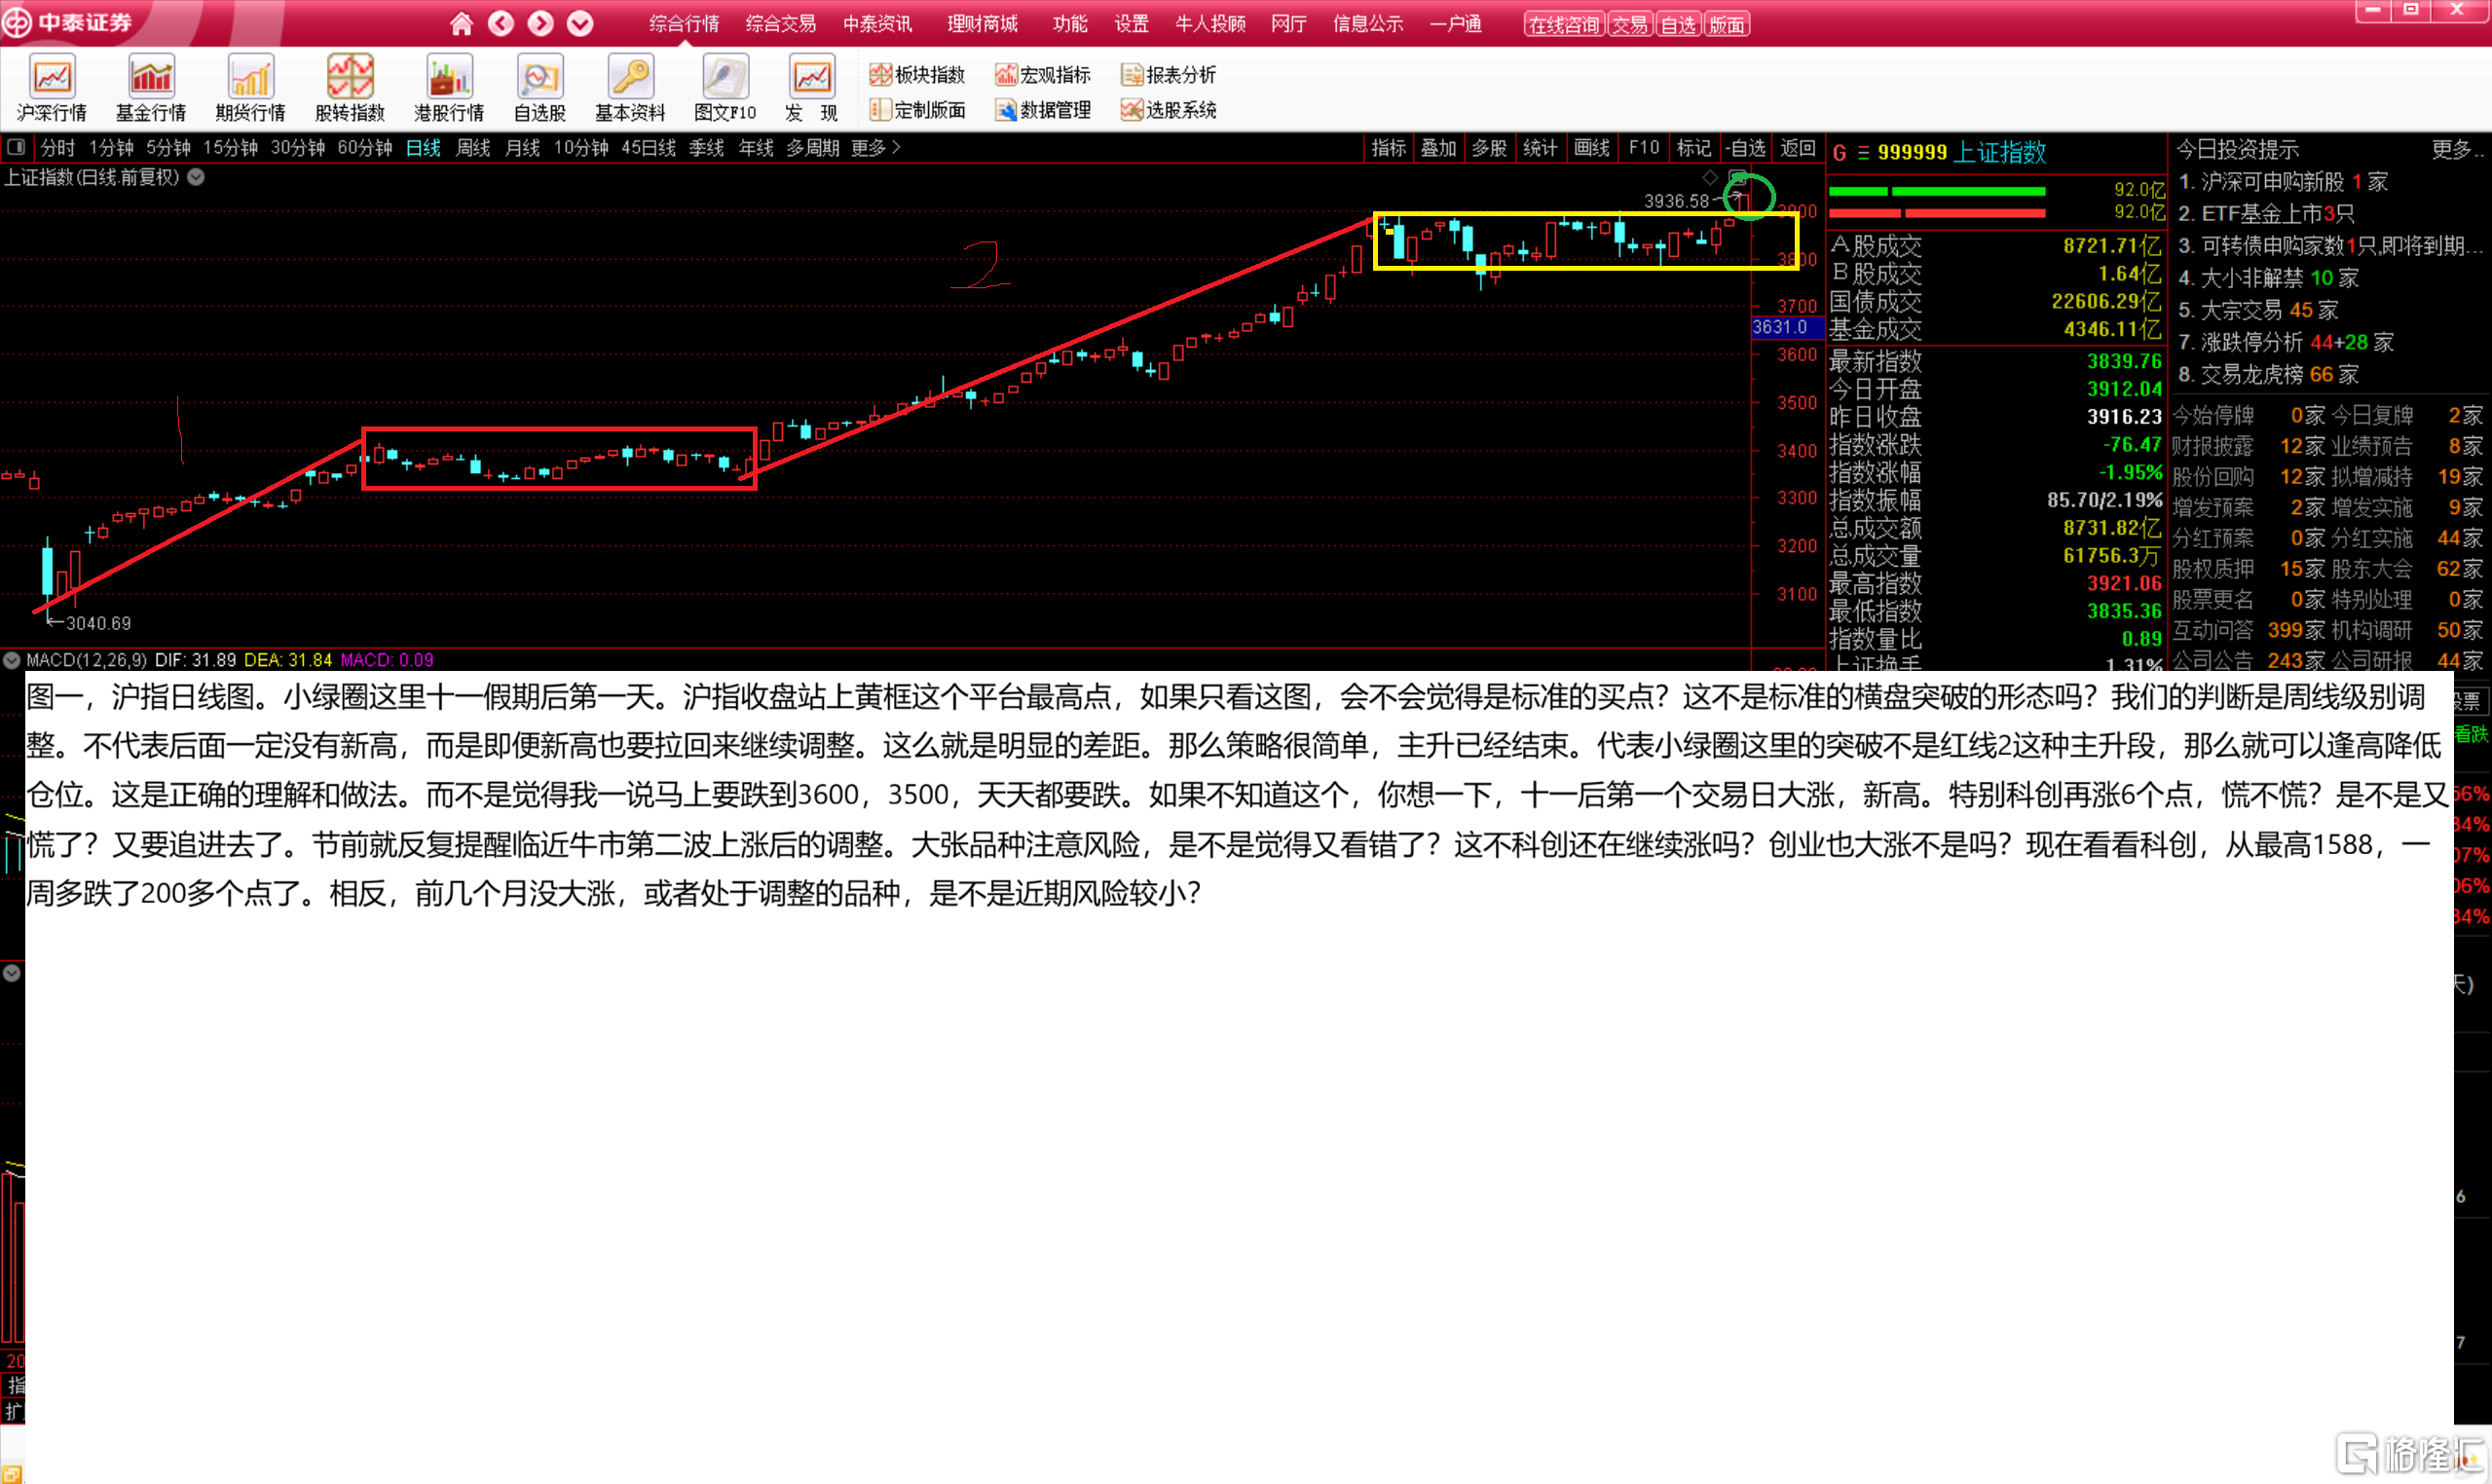2492x1484 pixels.
Task: Go back with the left arrow button
Action: (501, 24)
